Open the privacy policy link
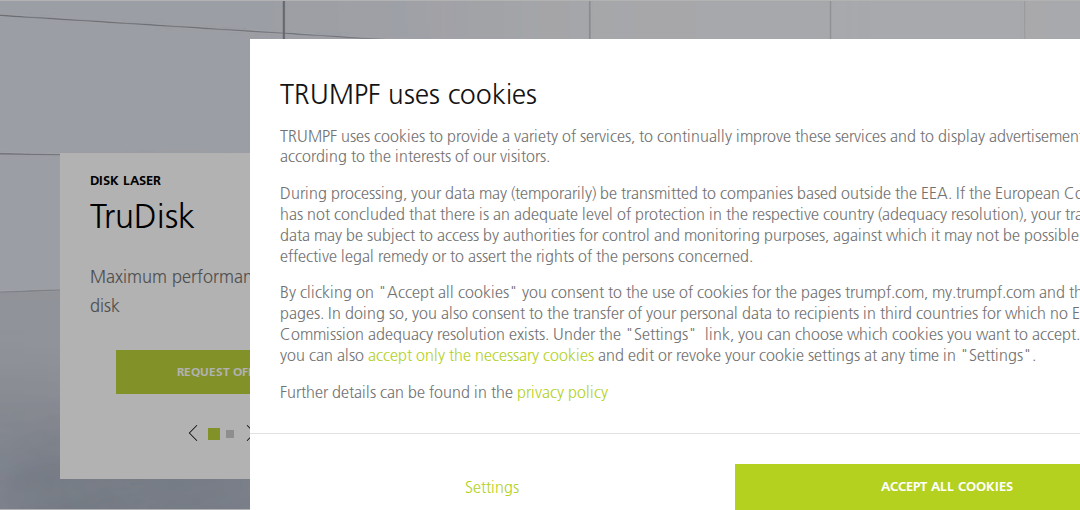1080x510 pixels. [x=562, y=393]
